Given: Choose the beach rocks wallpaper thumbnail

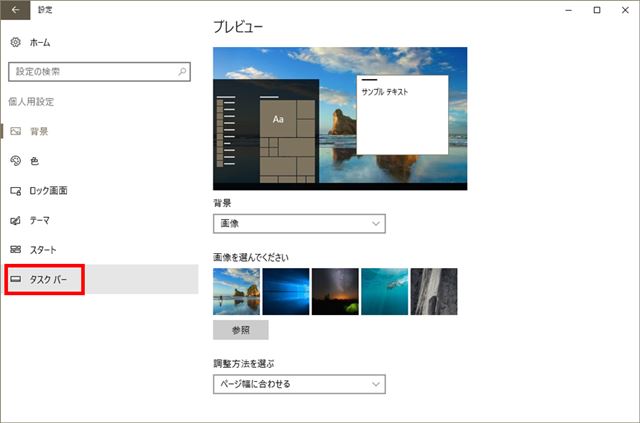Looking at the screenshot, I should [236, 292].
